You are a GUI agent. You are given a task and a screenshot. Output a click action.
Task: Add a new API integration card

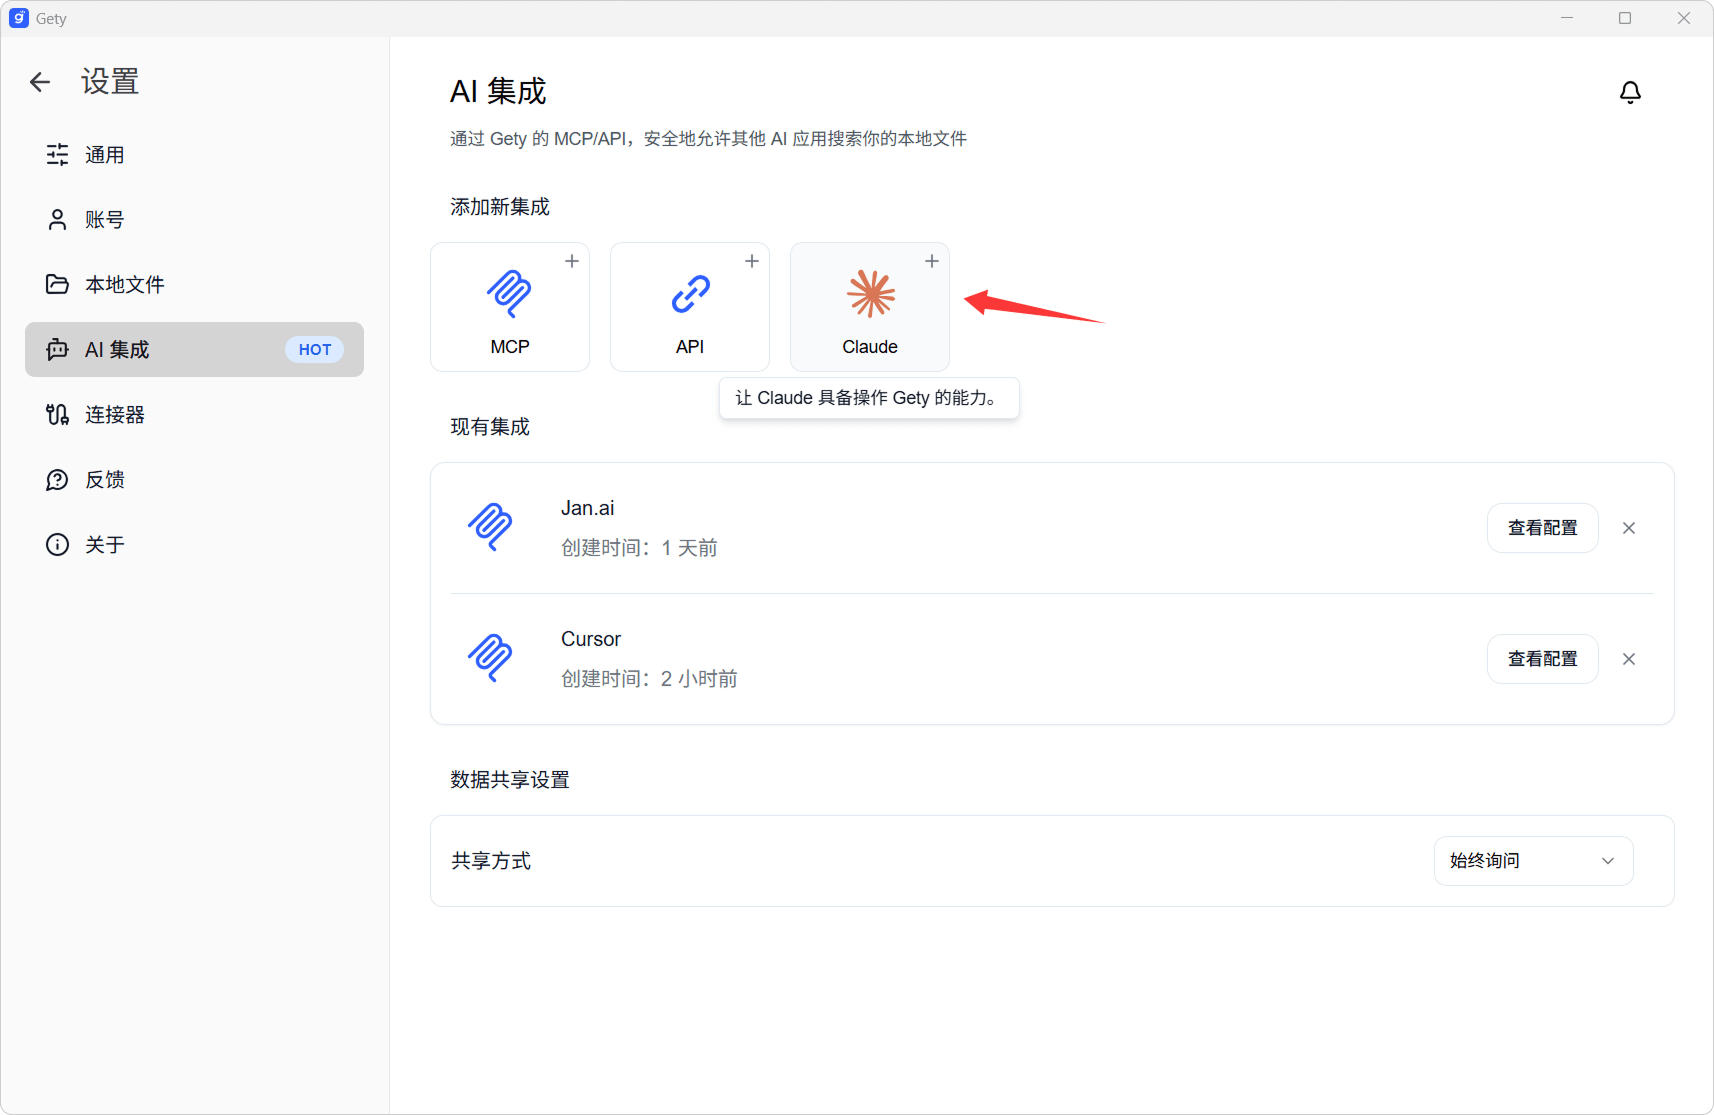[x=690, y=307]
